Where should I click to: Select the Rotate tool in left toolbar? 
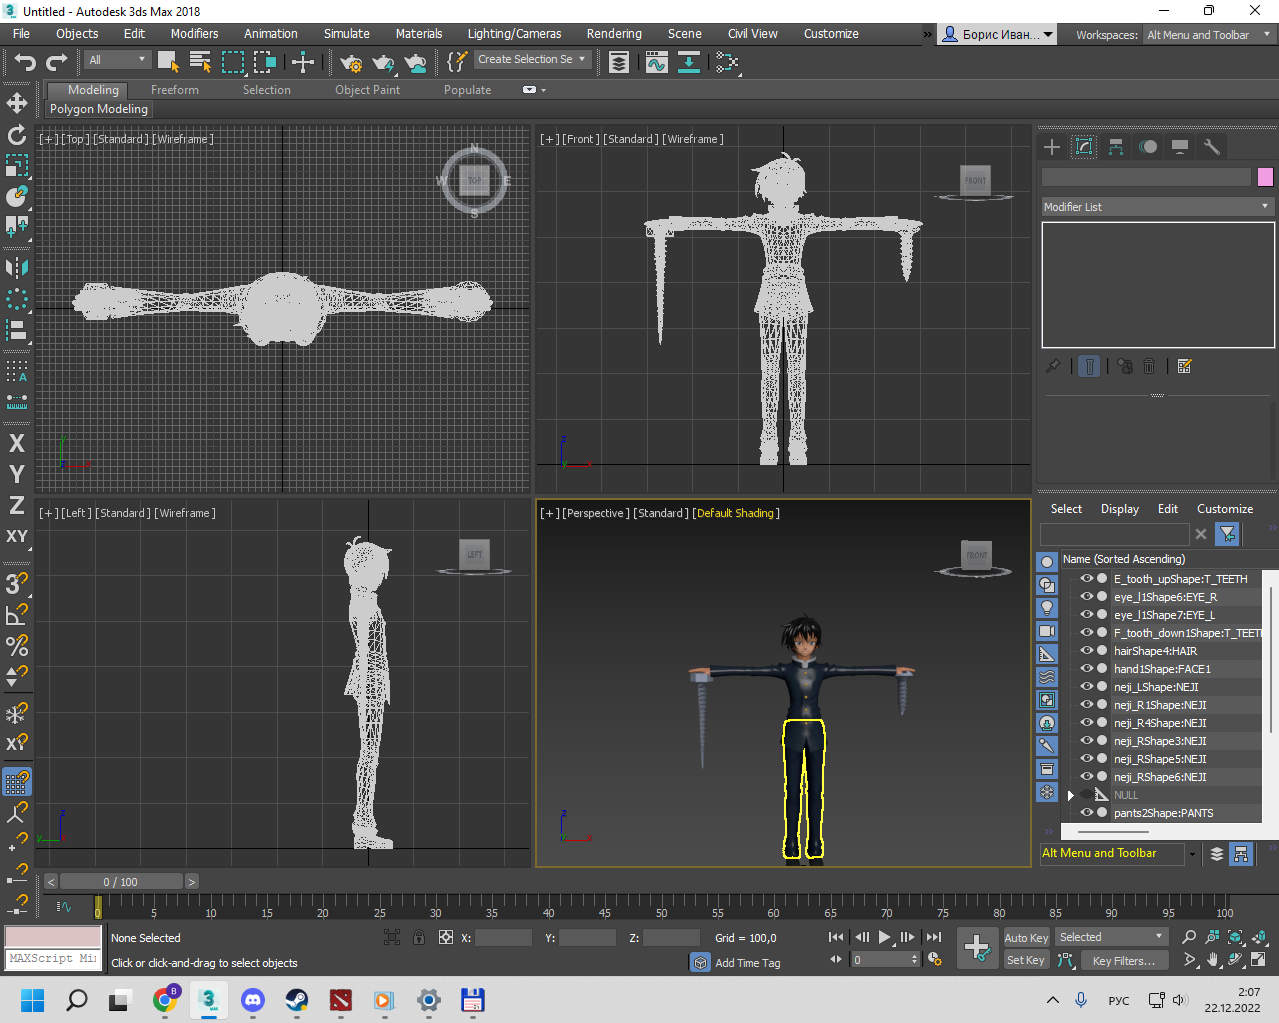click(17, 135)
